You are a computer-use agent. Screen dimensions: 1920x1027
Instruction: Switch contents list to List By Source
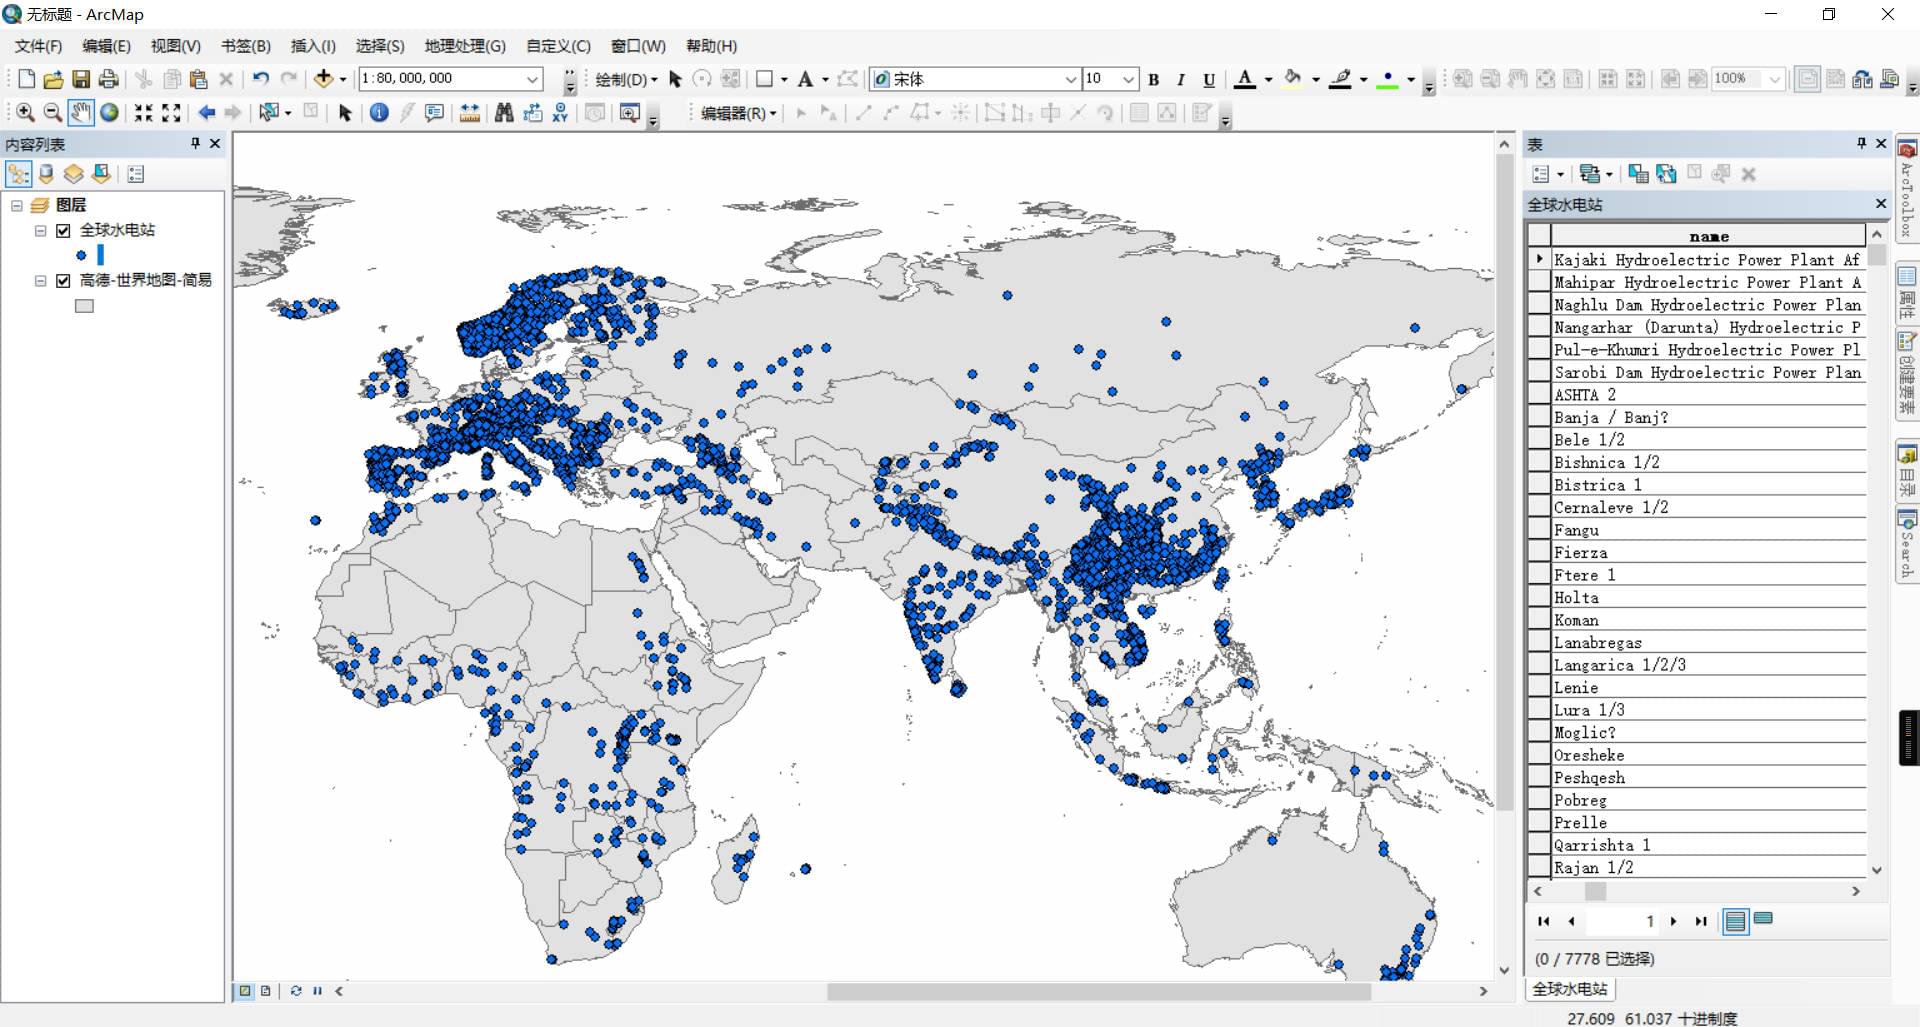[x=46, y=174]
